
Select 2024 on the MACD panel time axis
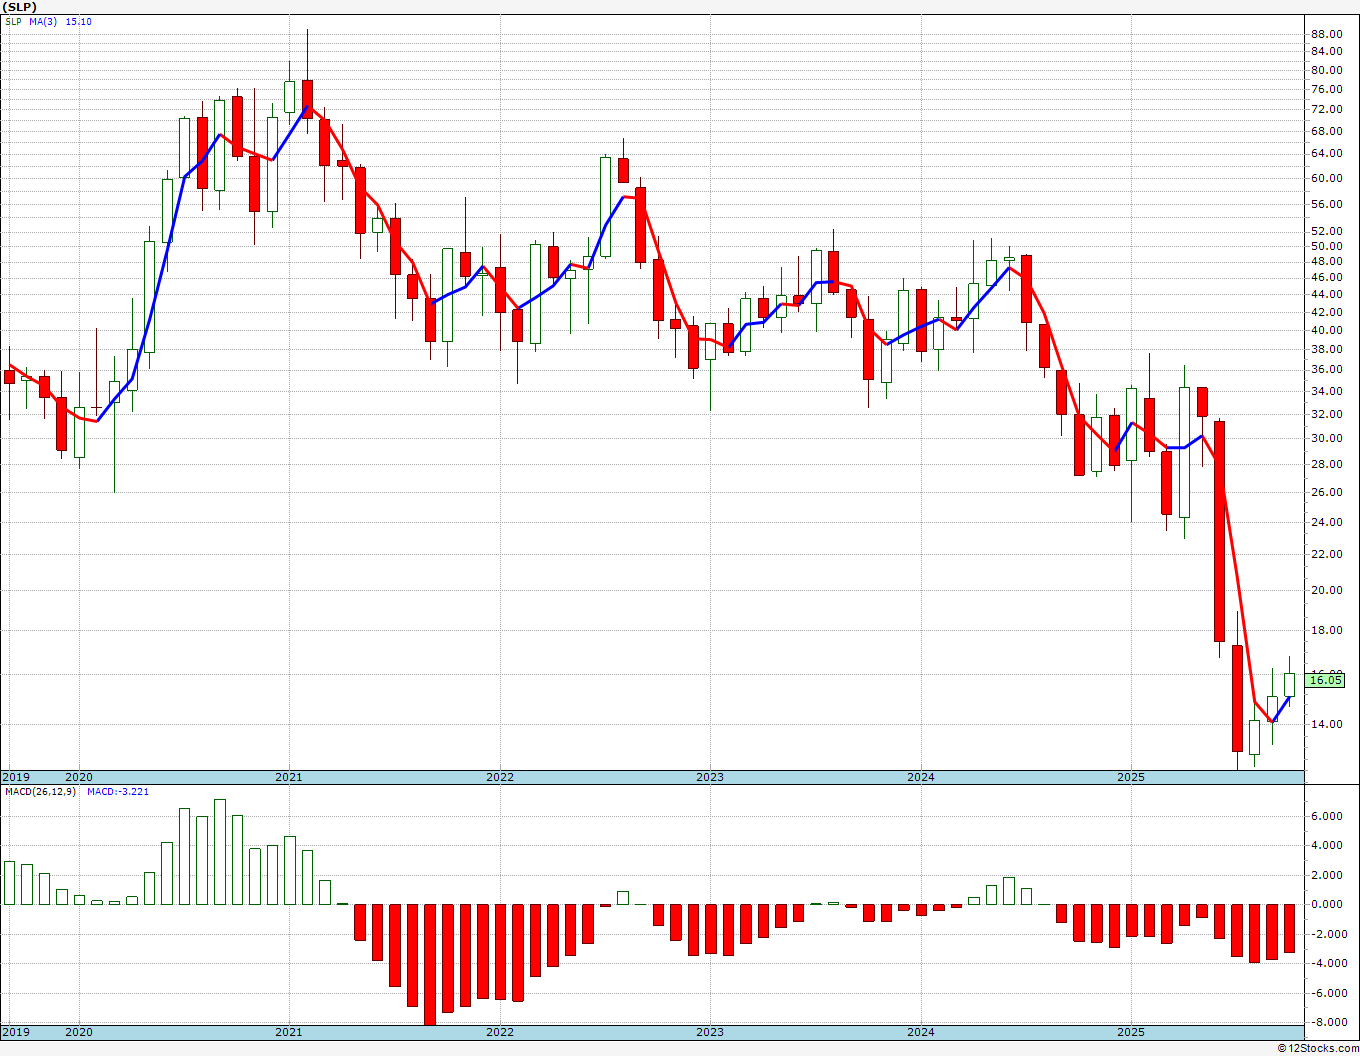point(921,1032)
